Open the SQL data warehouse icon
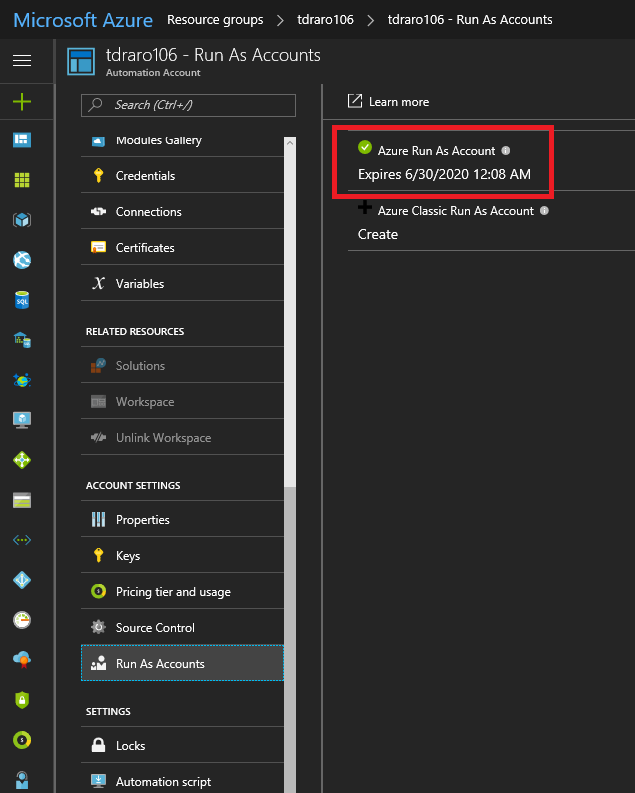635x793 pixels. point(22,340)
